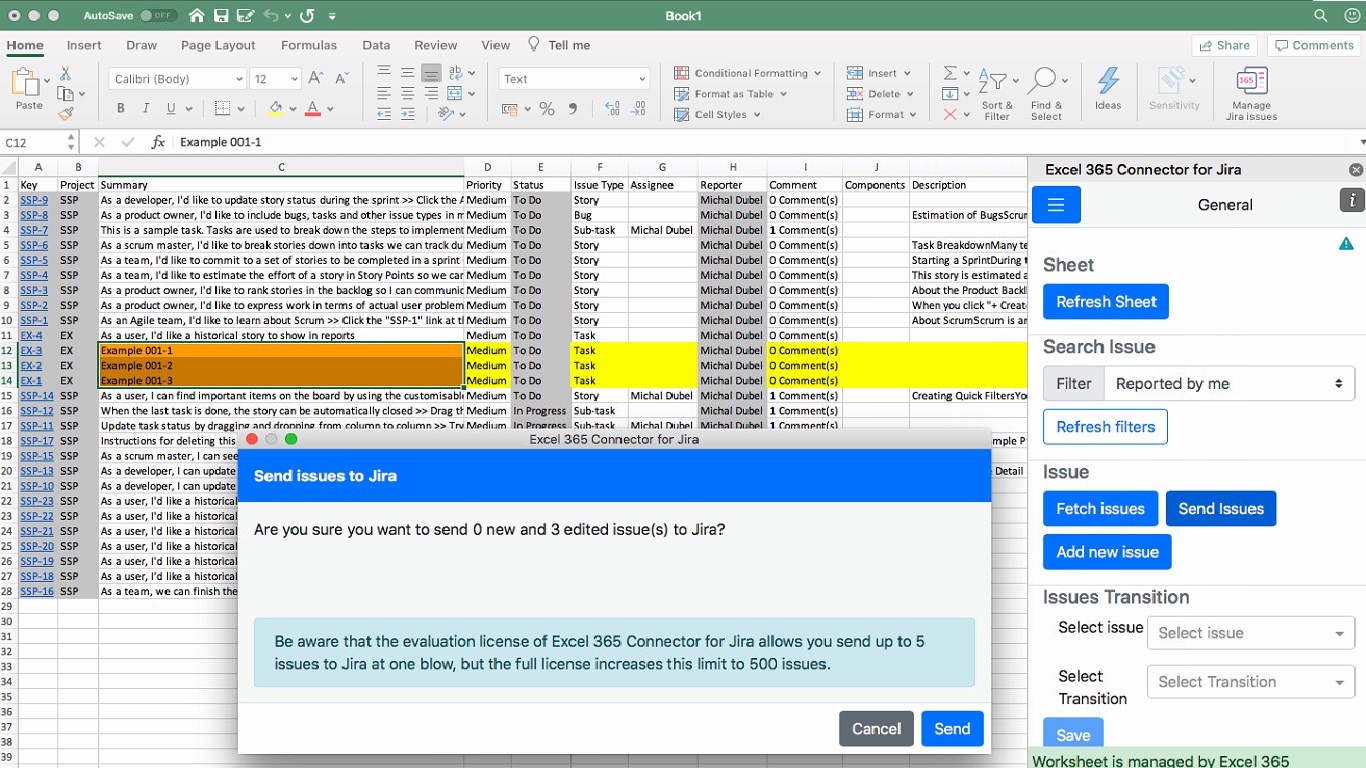
Task: Open the EX-3 issue key link
Action: [x=31, y=351]
